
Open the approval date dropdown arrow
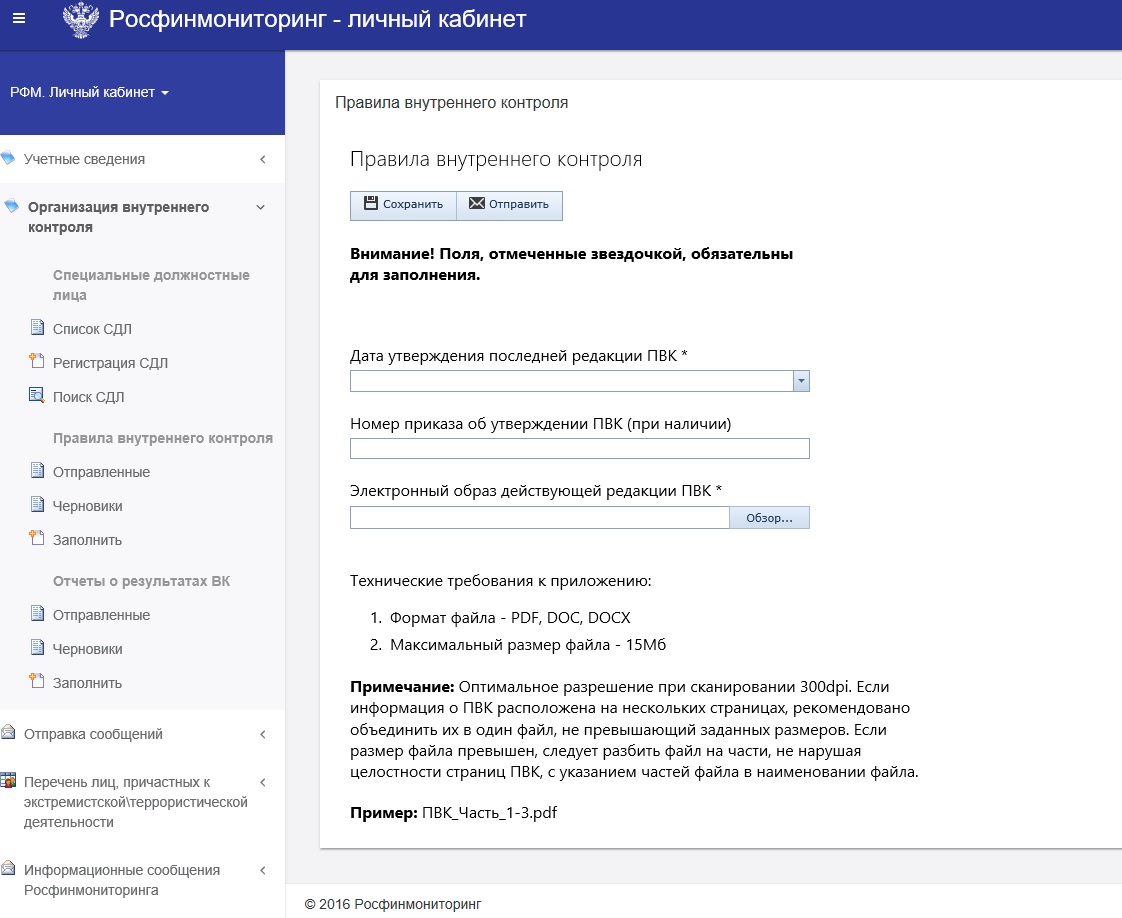click(x=801, y=381)
